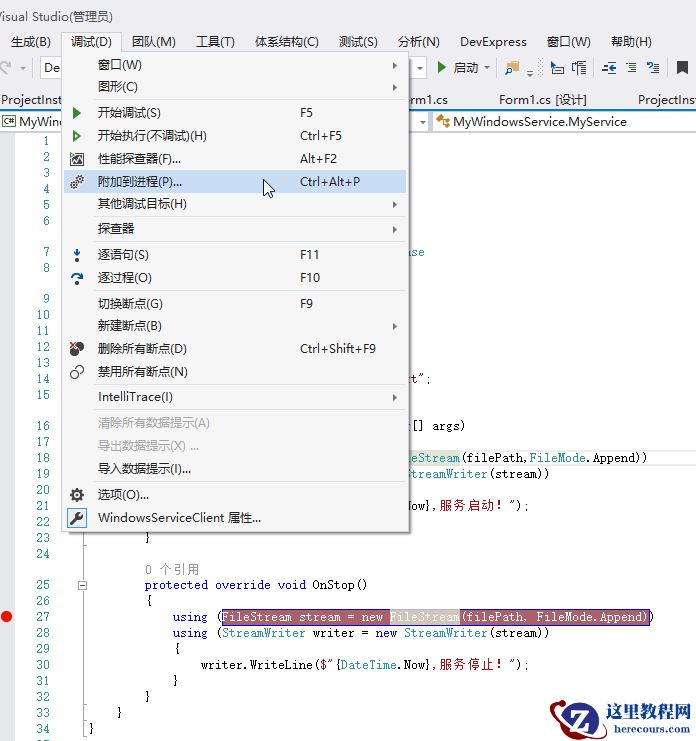This screenshot has width=696, height=741.
Task: Click the Performance Profiler chart icon
Action: 77,159
